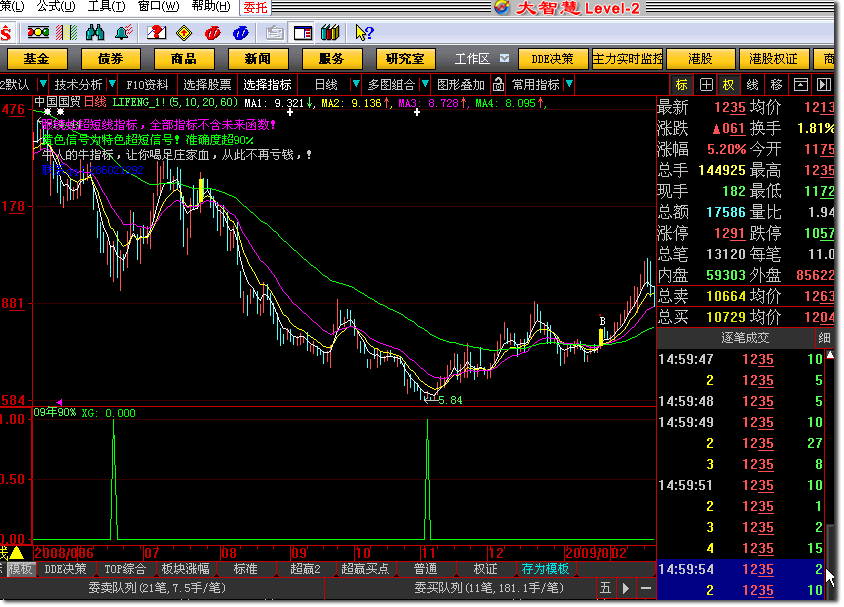Expand the 2默认 dropdown arrow

(x=43, y=84)
